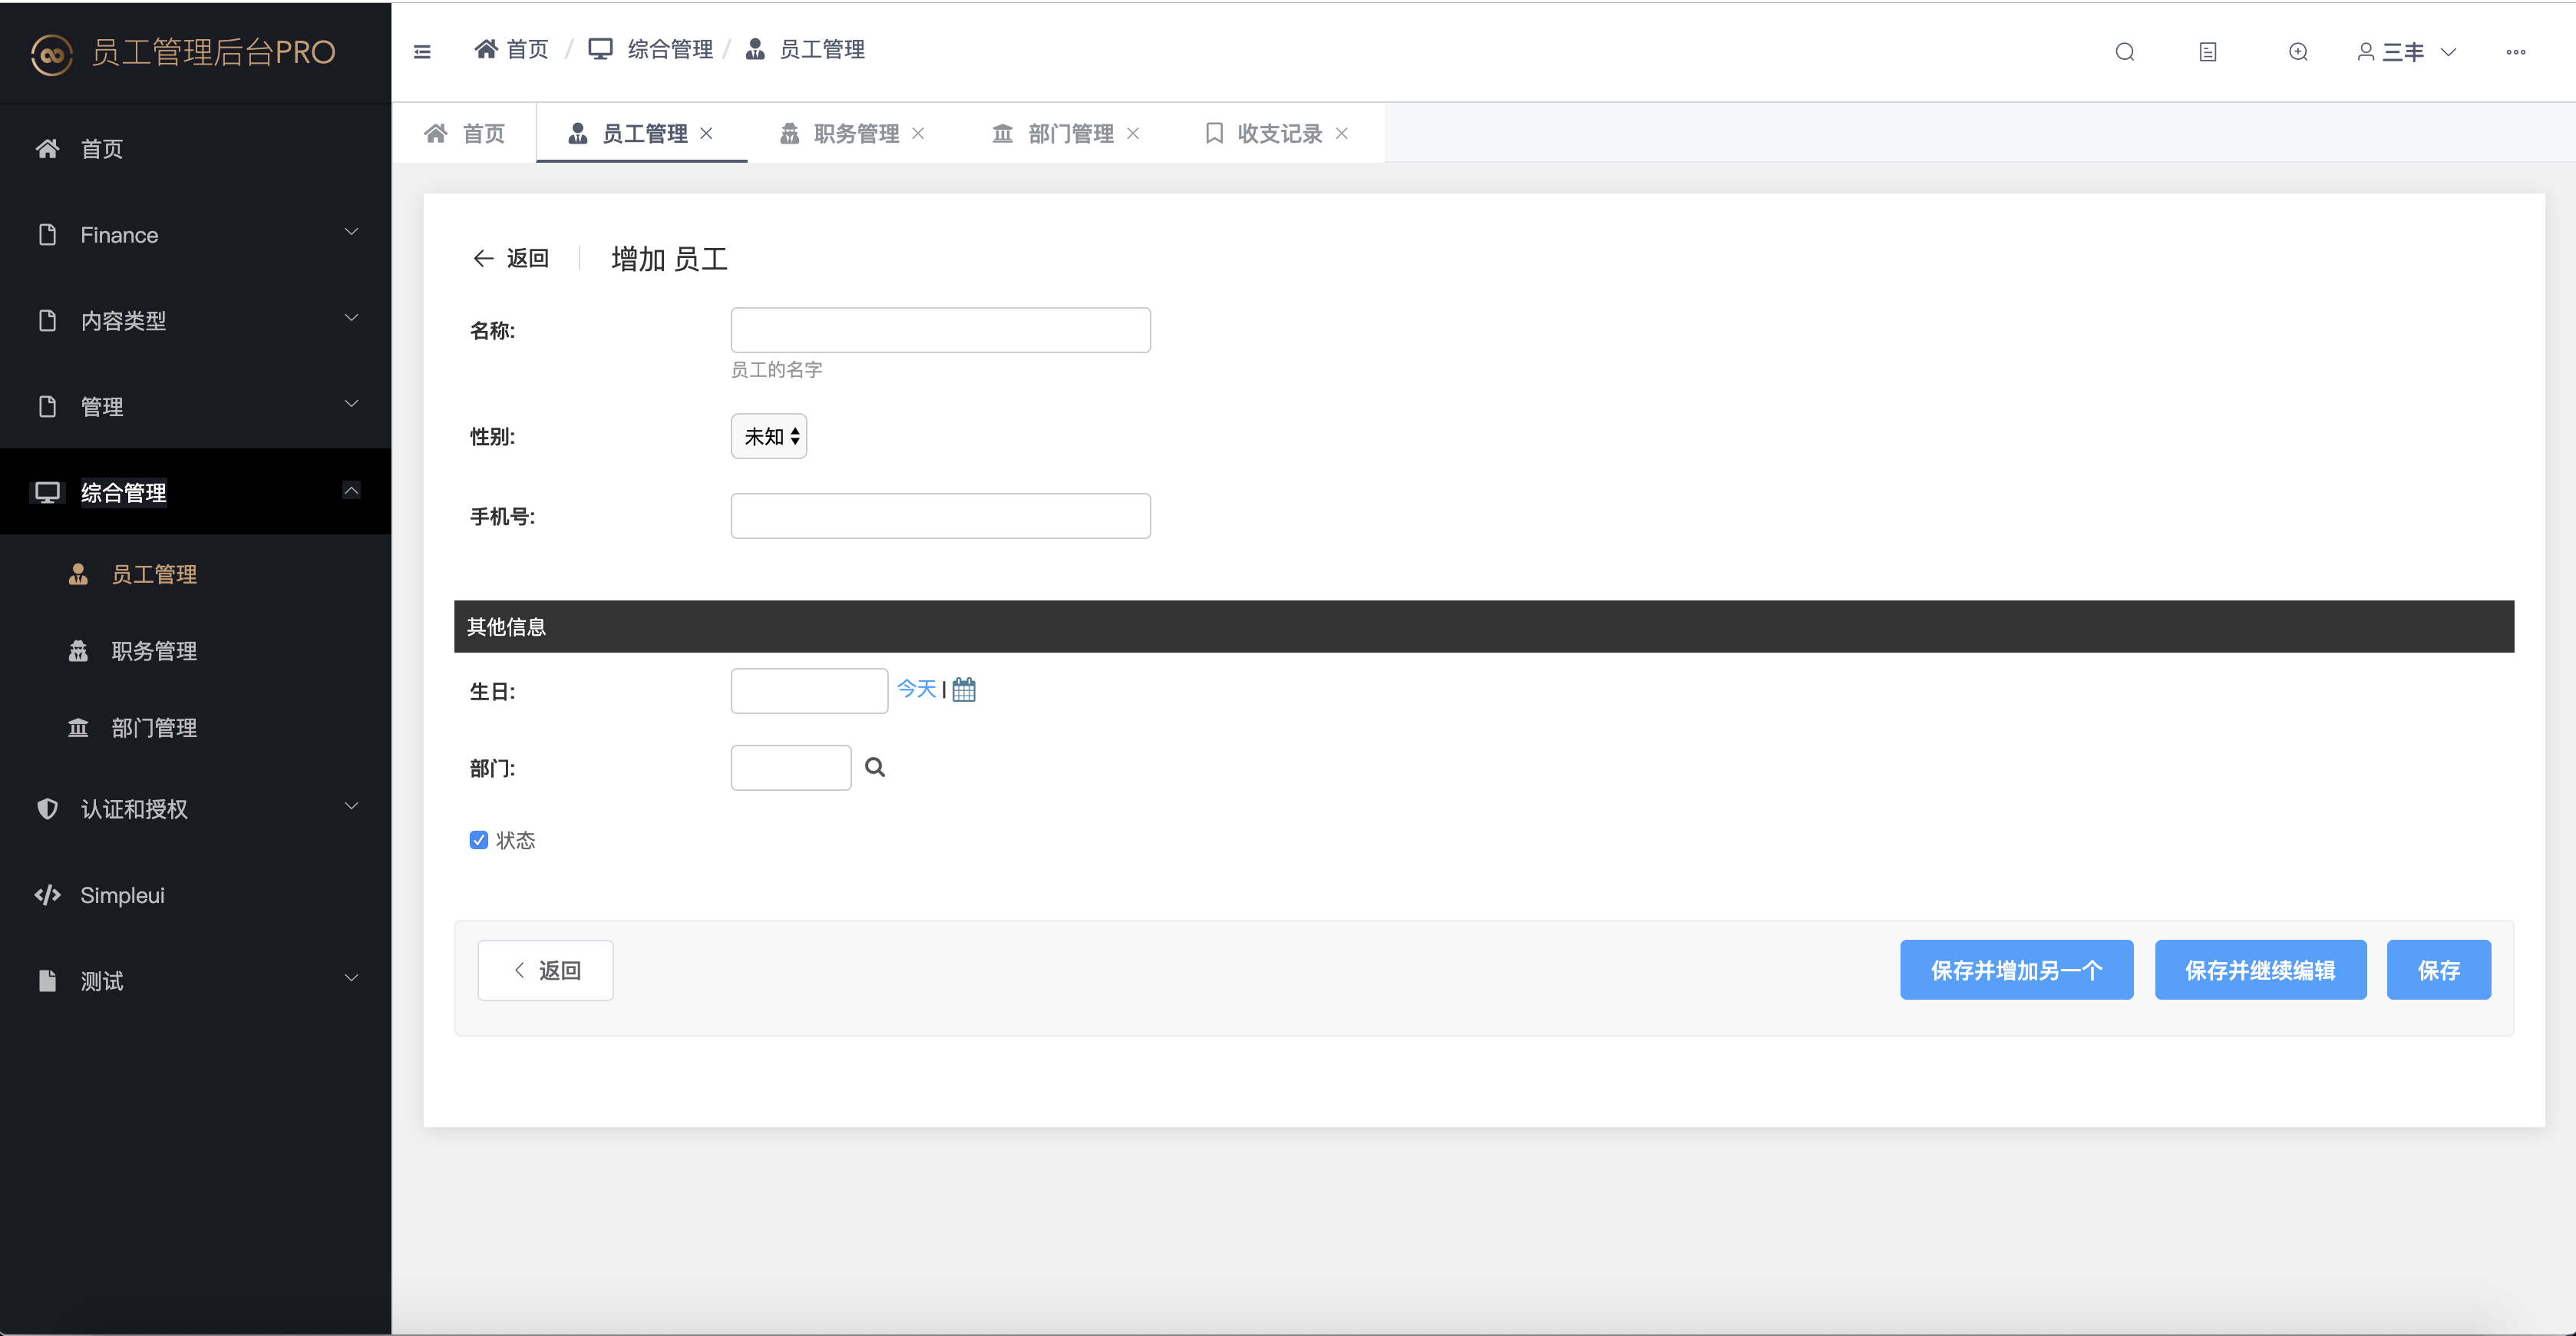This screenshot has height=1336, width=2576.
Task: Click the search icon in top bar
Action: click(2125, 52)
